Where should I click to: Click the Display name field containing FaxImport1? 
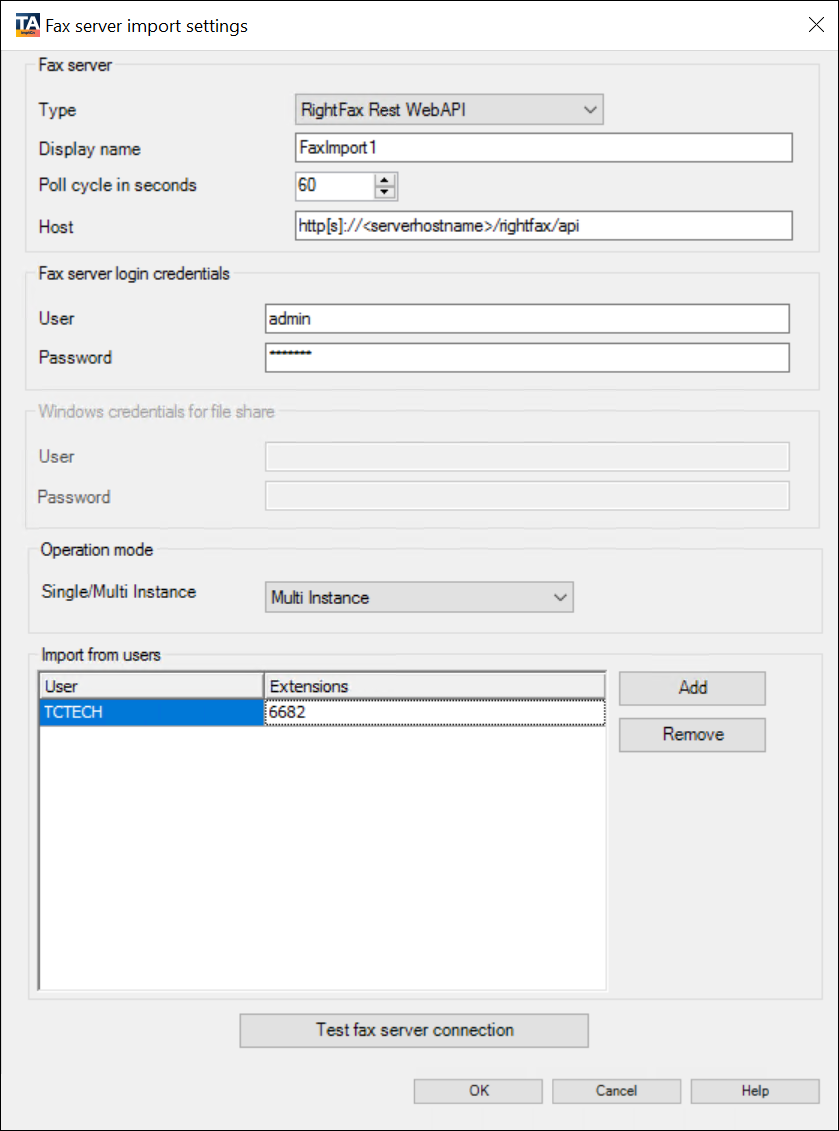pos(543,148)
